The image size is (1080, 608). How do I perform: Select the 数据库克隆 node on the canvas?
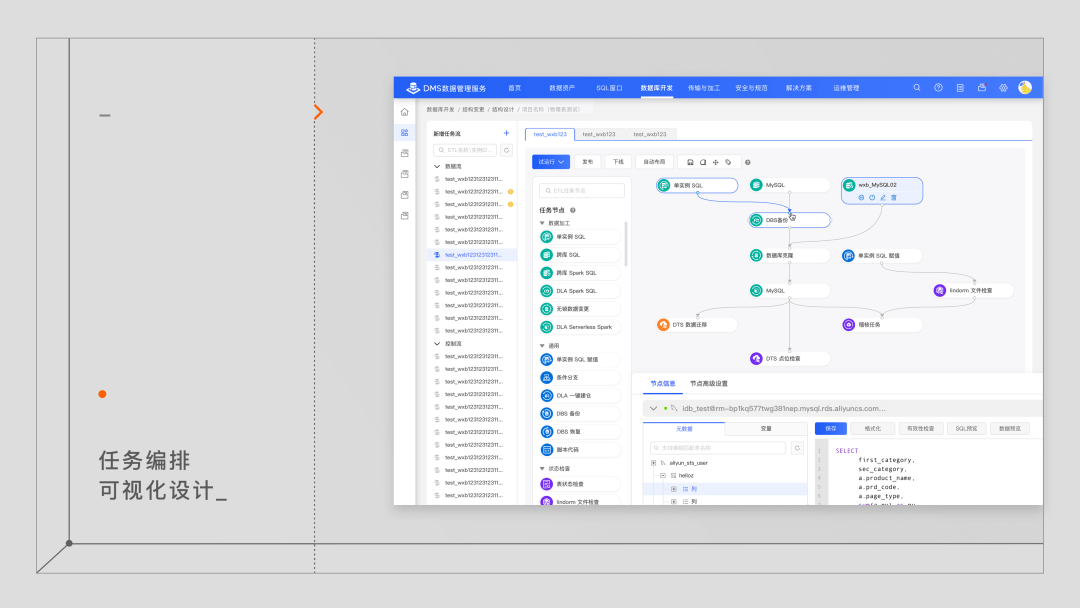pyautogui.click(x=789, y=255)
